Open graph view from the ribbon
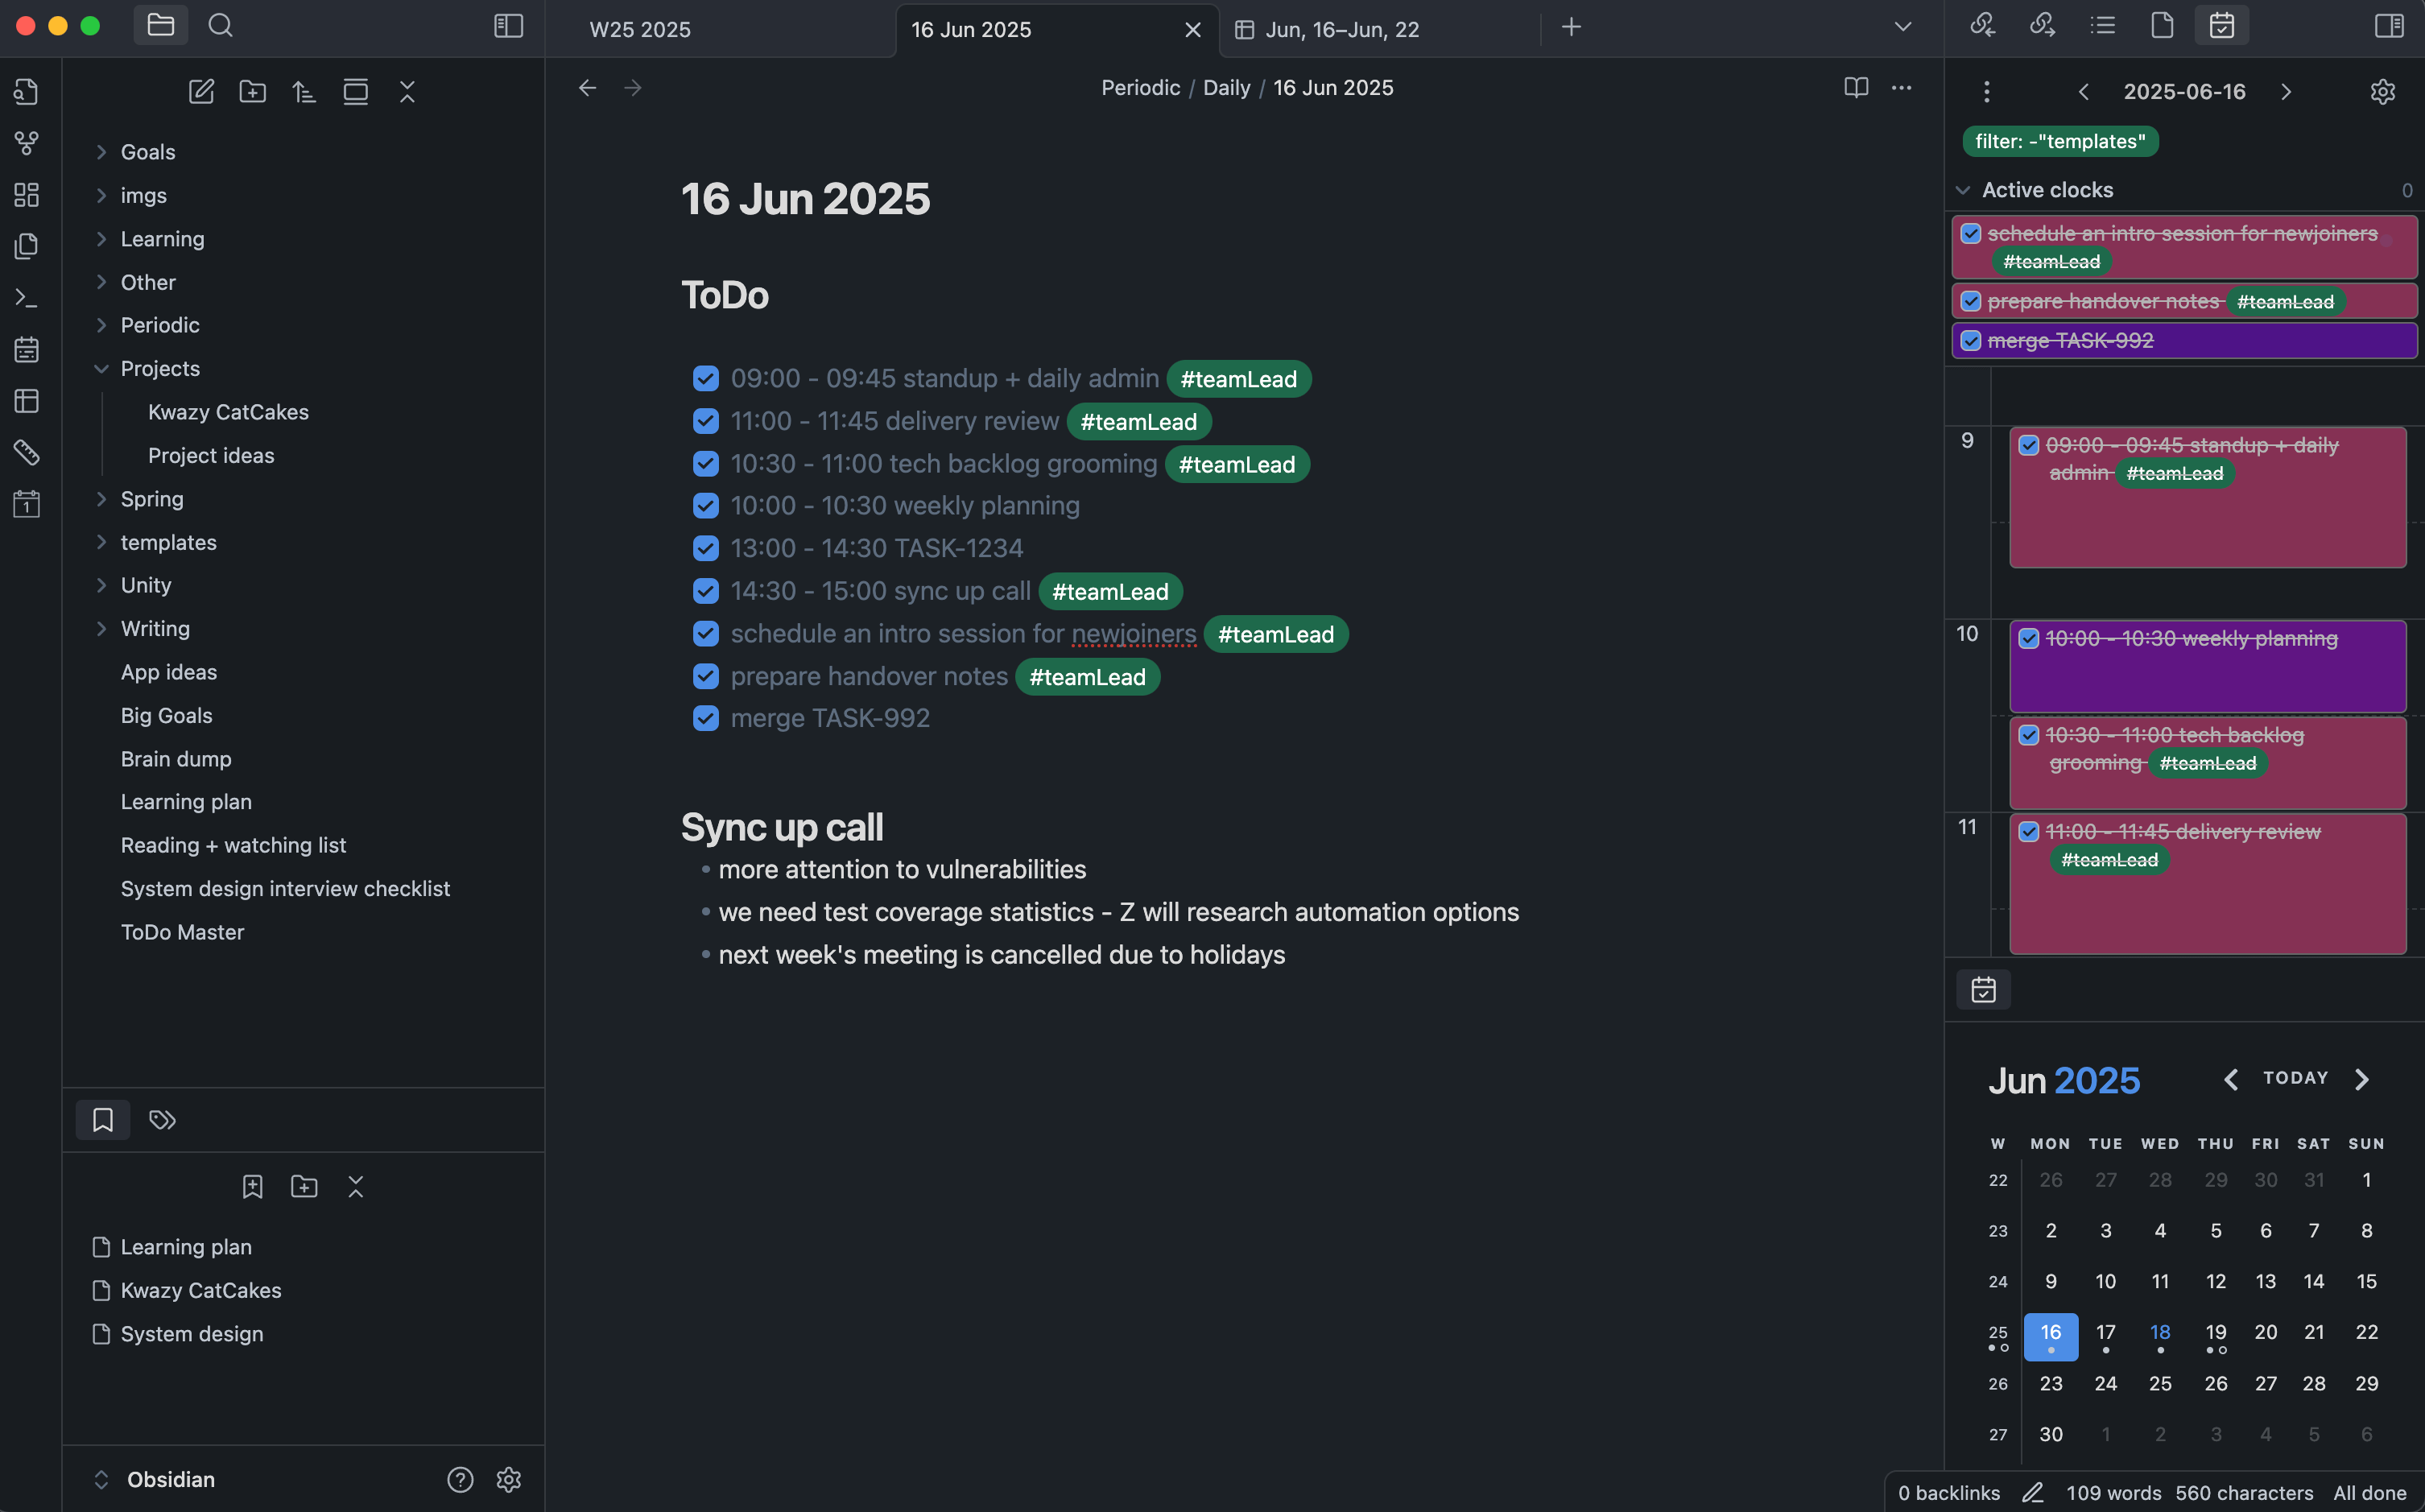The width and height of the screenshot is (2425, 1512). [x=27, y=143]
